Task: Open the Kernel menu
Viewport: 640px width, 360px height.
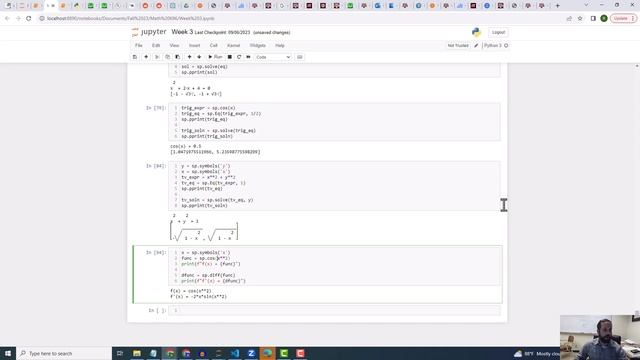Action: click(233, 46)
